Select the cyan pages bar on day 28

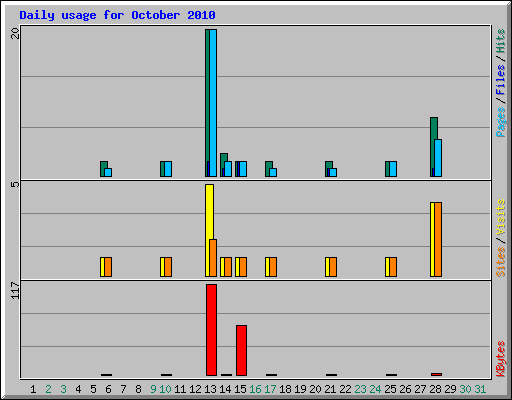click(438, 158)
